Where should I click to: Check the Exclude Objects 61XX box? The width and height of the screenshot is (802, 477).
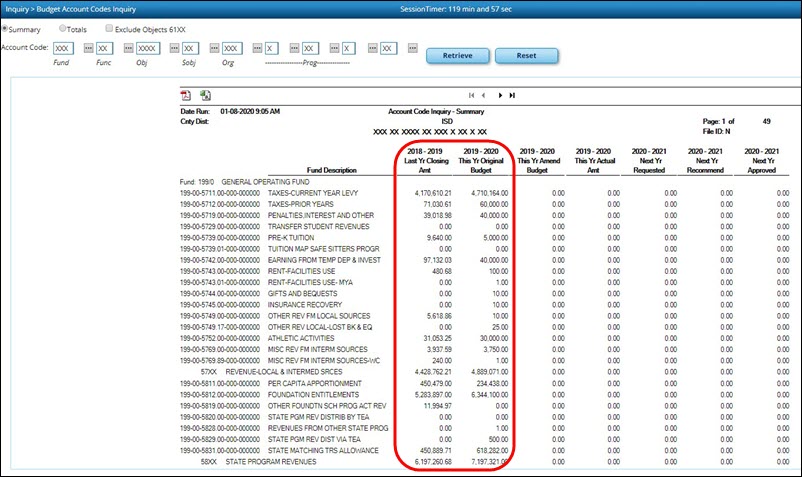click(109, 29)
